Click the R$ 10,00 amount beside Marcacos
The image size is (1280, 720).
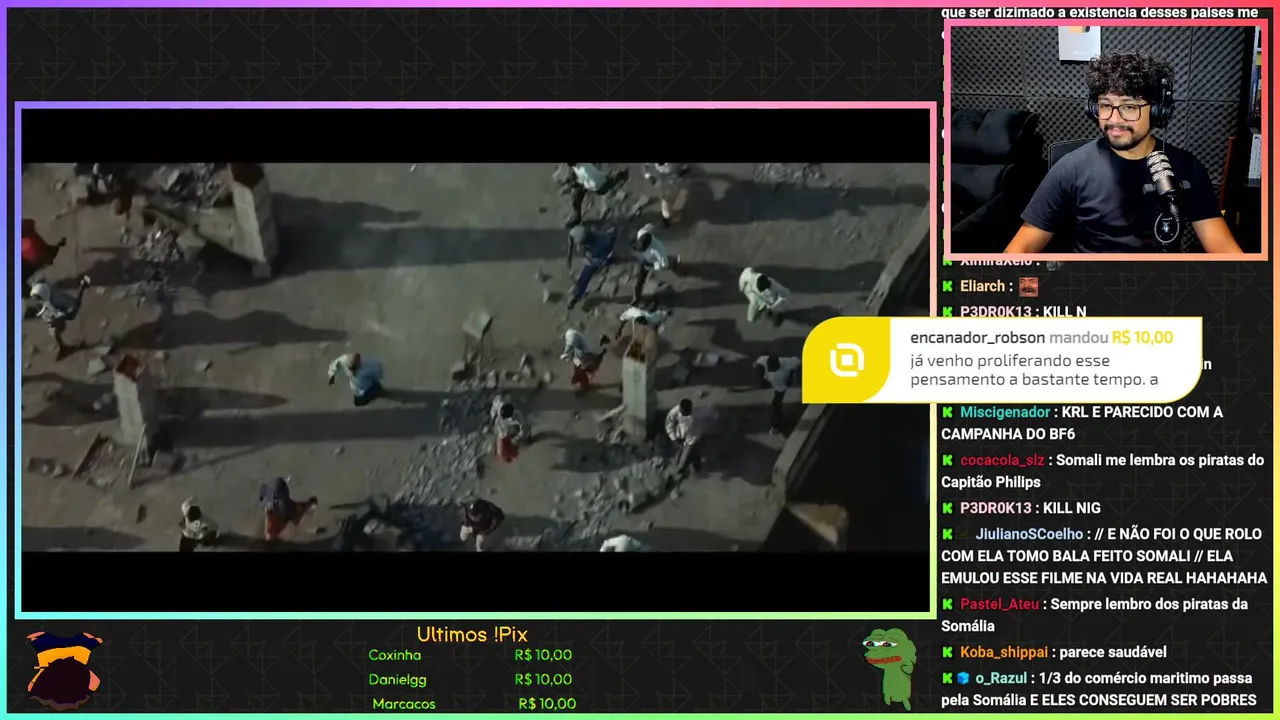pyautogui.click(x=547, y=703)
